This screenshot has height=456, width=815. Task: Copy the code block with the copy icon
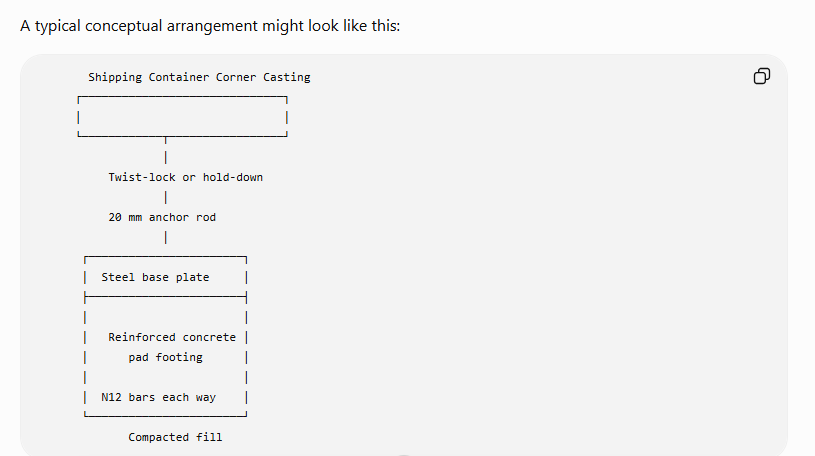coord(761,76)
